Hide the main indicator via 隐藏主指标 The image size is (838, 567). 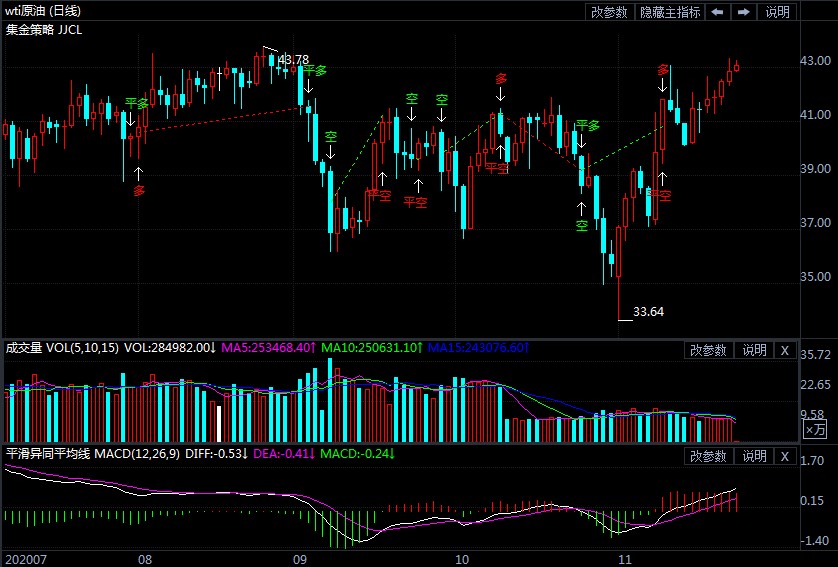pyautogui.click(x=670, y=12)
